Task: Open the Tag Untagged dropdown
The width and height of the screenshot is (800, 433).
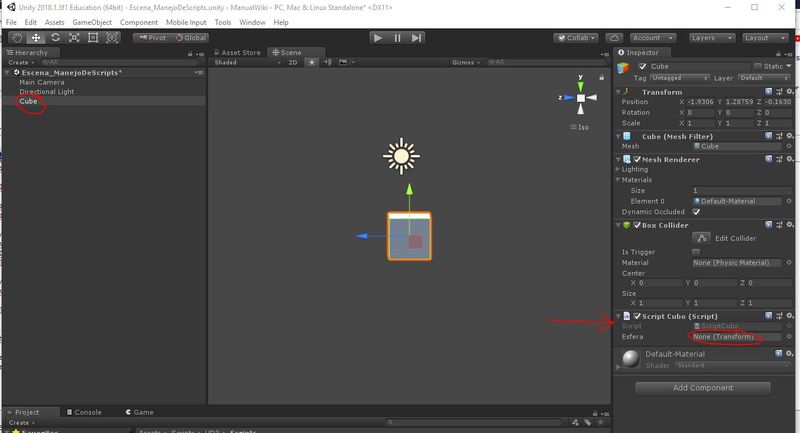Action: tap(679, 78)
